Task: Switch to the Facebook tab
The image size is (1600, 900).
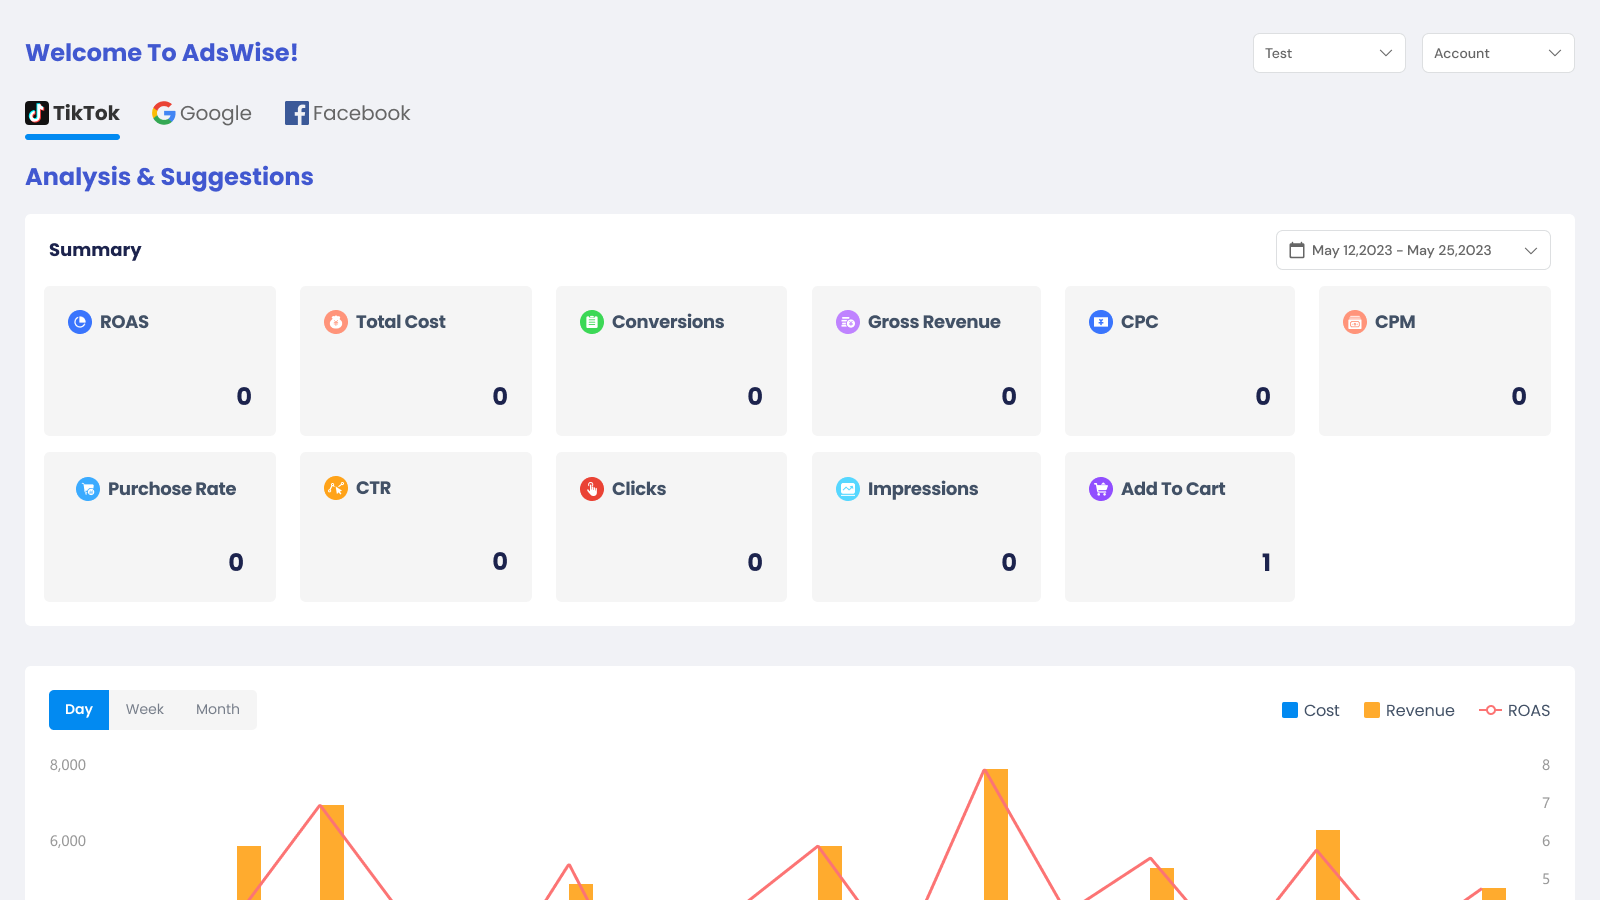Action: (x=348, y=113)
